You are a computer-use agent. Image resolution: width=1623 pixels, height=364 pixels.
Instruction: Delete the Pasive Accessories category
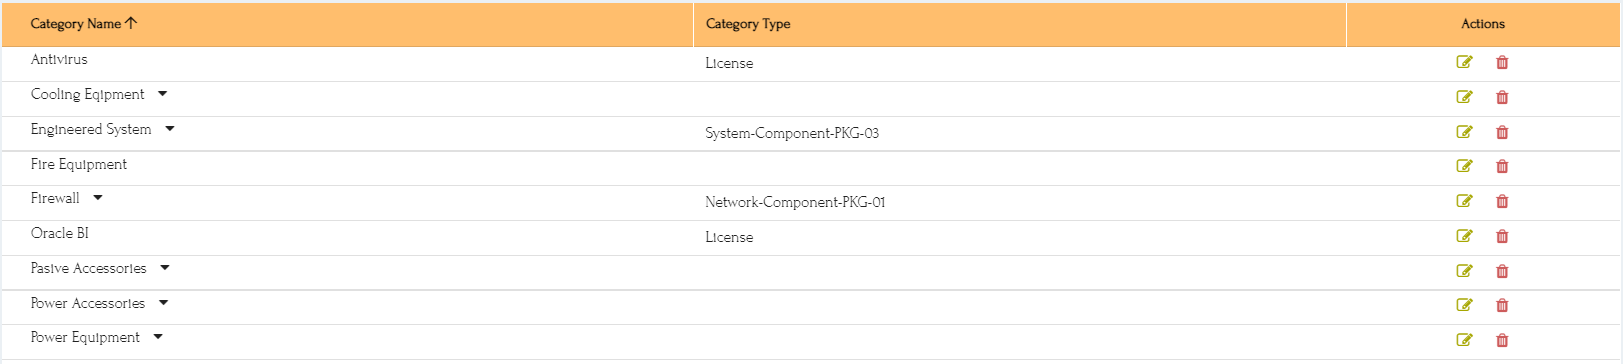pos(1502,271)
